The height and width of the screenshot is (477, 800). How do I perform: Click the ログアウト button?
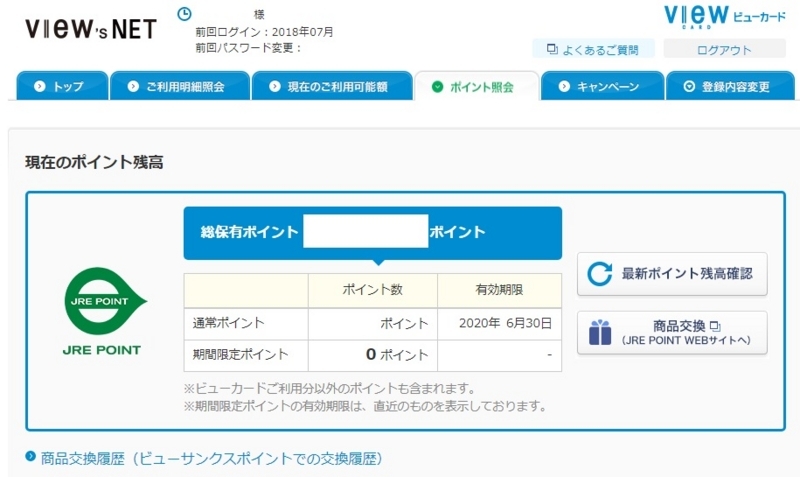tap(724, 49)
